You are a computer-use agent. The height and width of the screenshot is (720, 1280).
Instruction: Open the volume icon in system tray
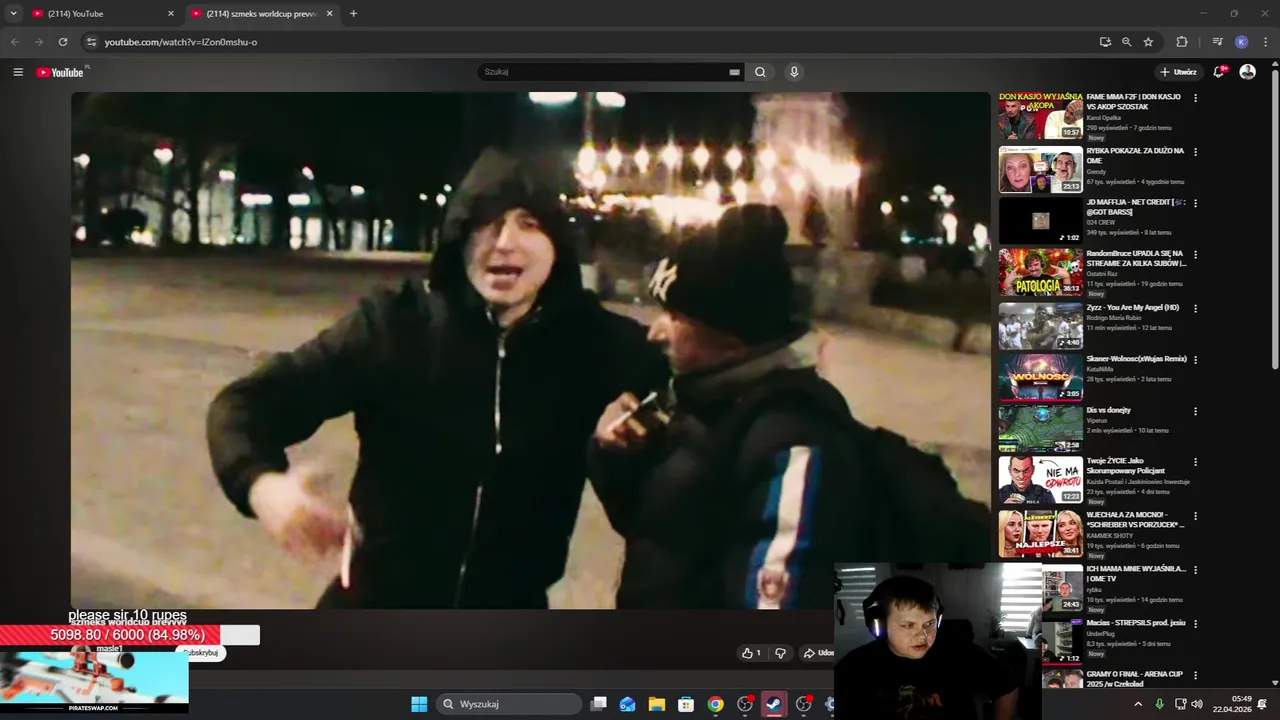coord(1197,704)
